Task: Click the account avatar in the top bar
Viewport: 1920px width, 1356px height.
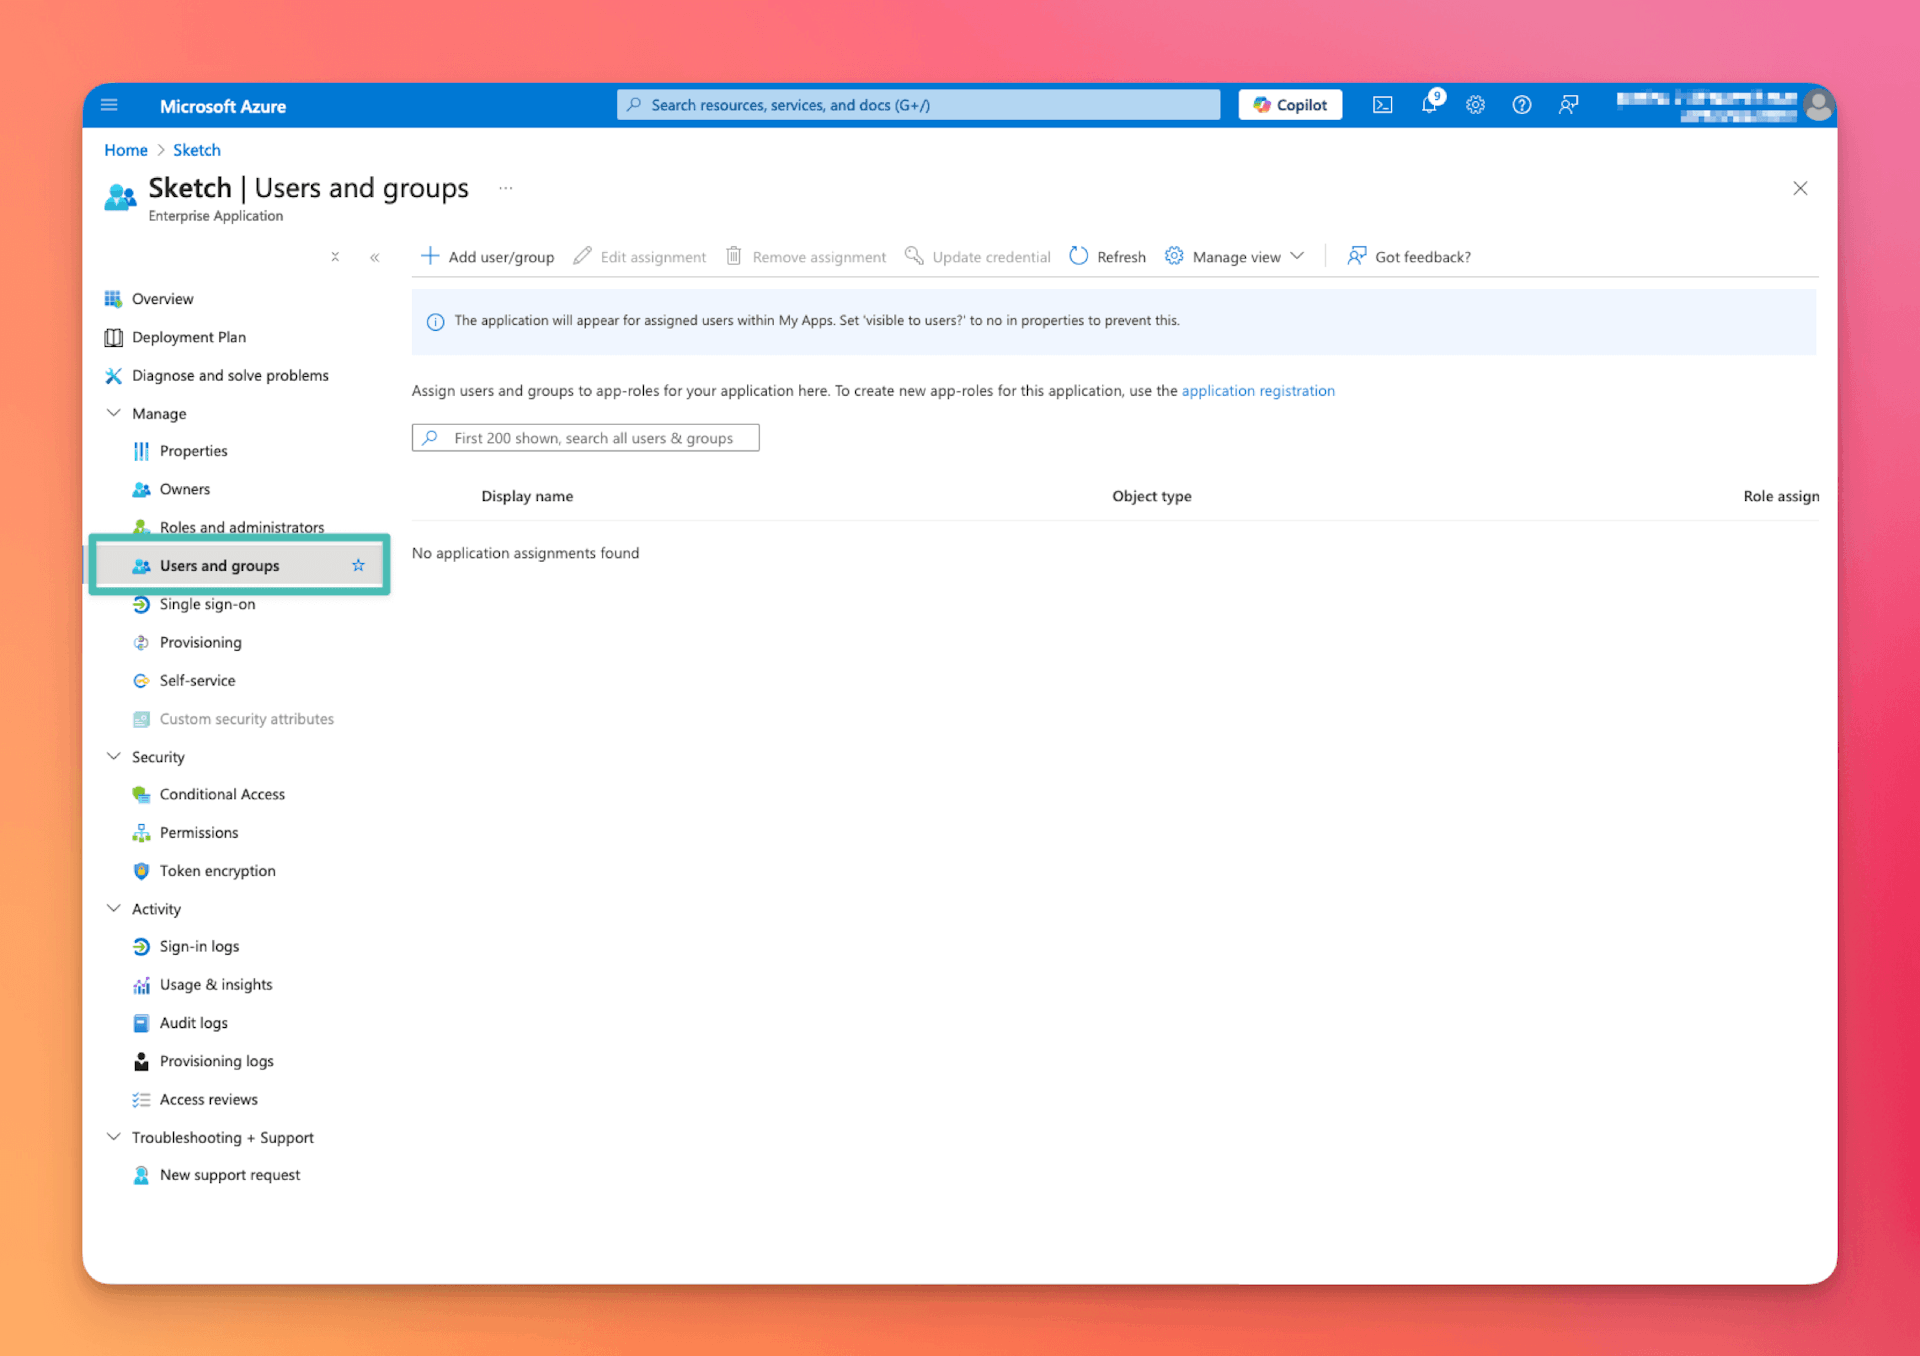Action: click(1818, 105)
